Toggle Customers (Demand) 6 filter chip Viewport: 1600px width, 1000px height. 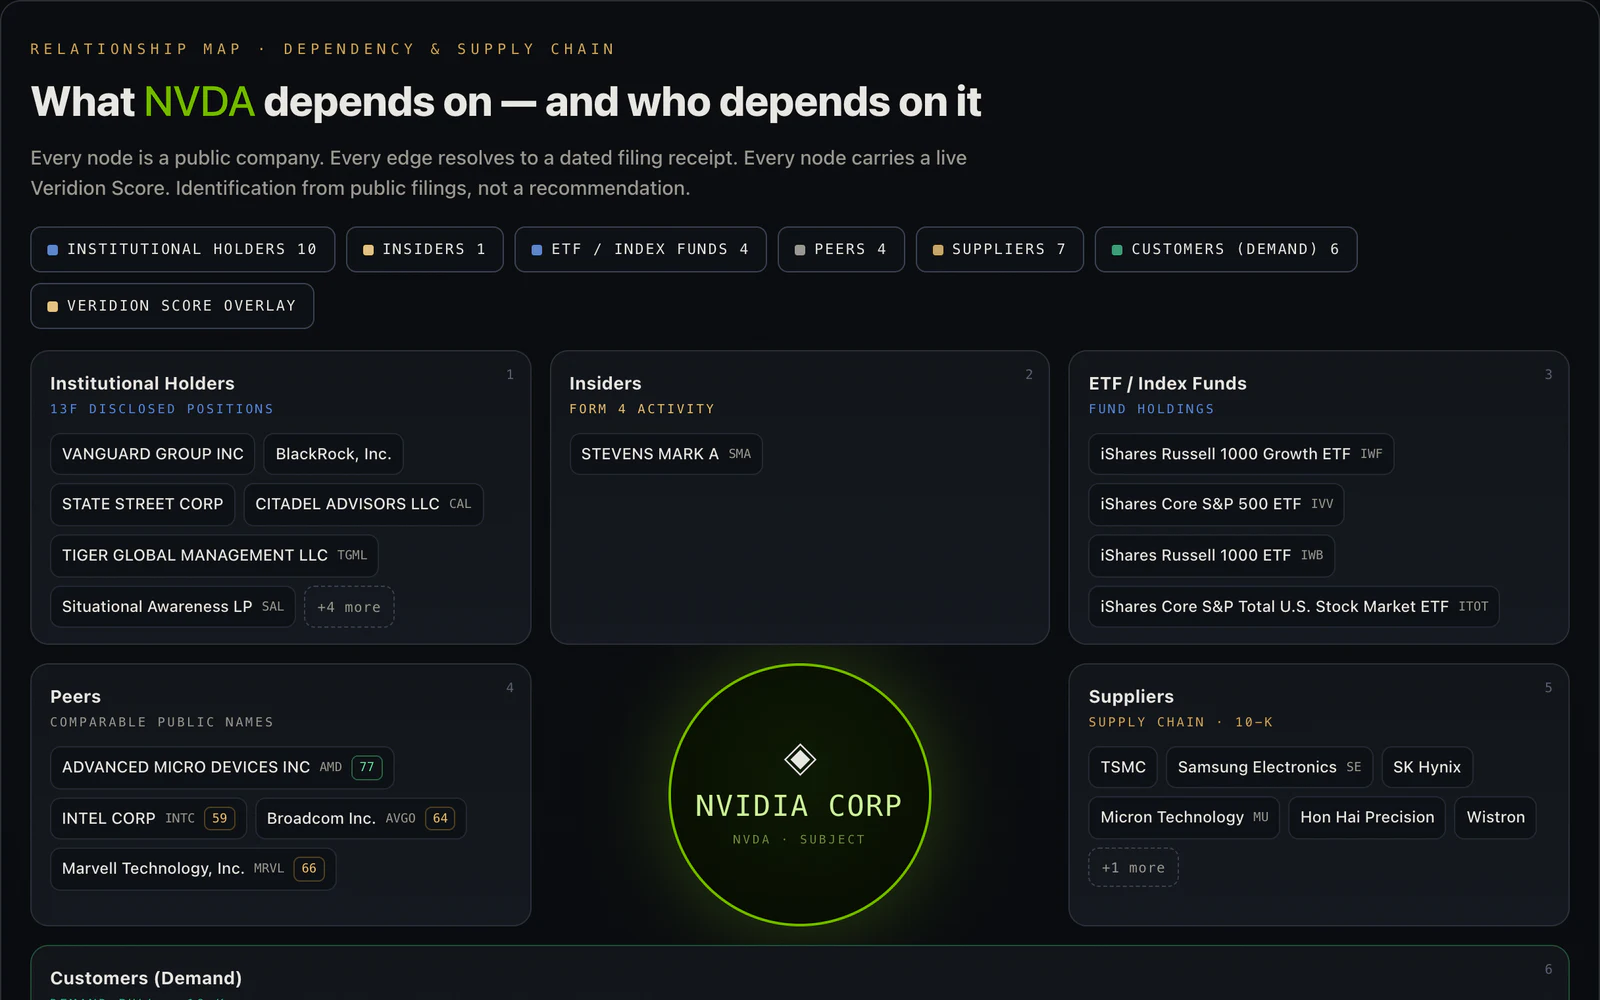pos(1226,249)
